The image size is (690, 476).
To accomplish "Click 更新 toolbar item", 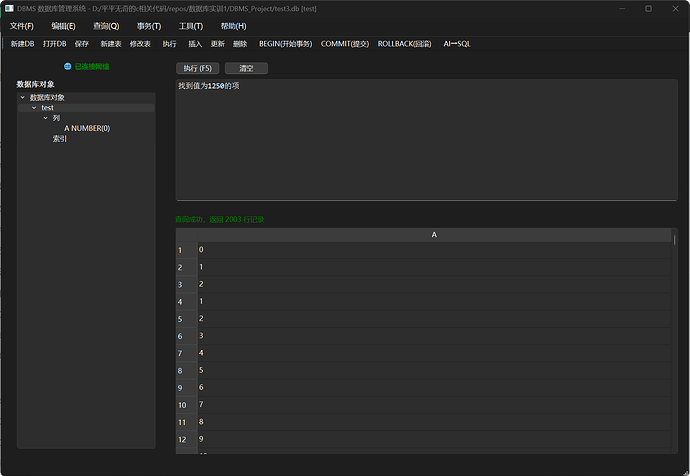I will point(217,44).
